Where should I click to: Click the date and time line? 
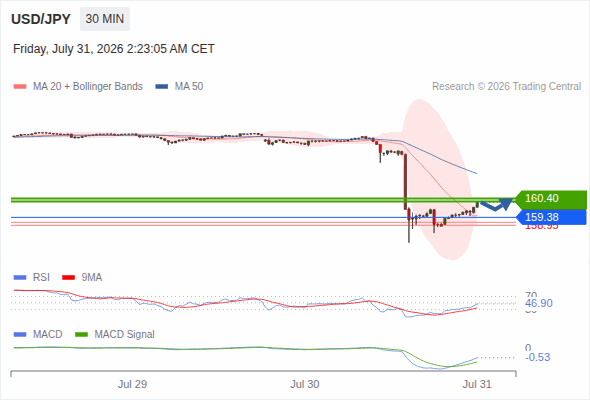pos(114,49)
